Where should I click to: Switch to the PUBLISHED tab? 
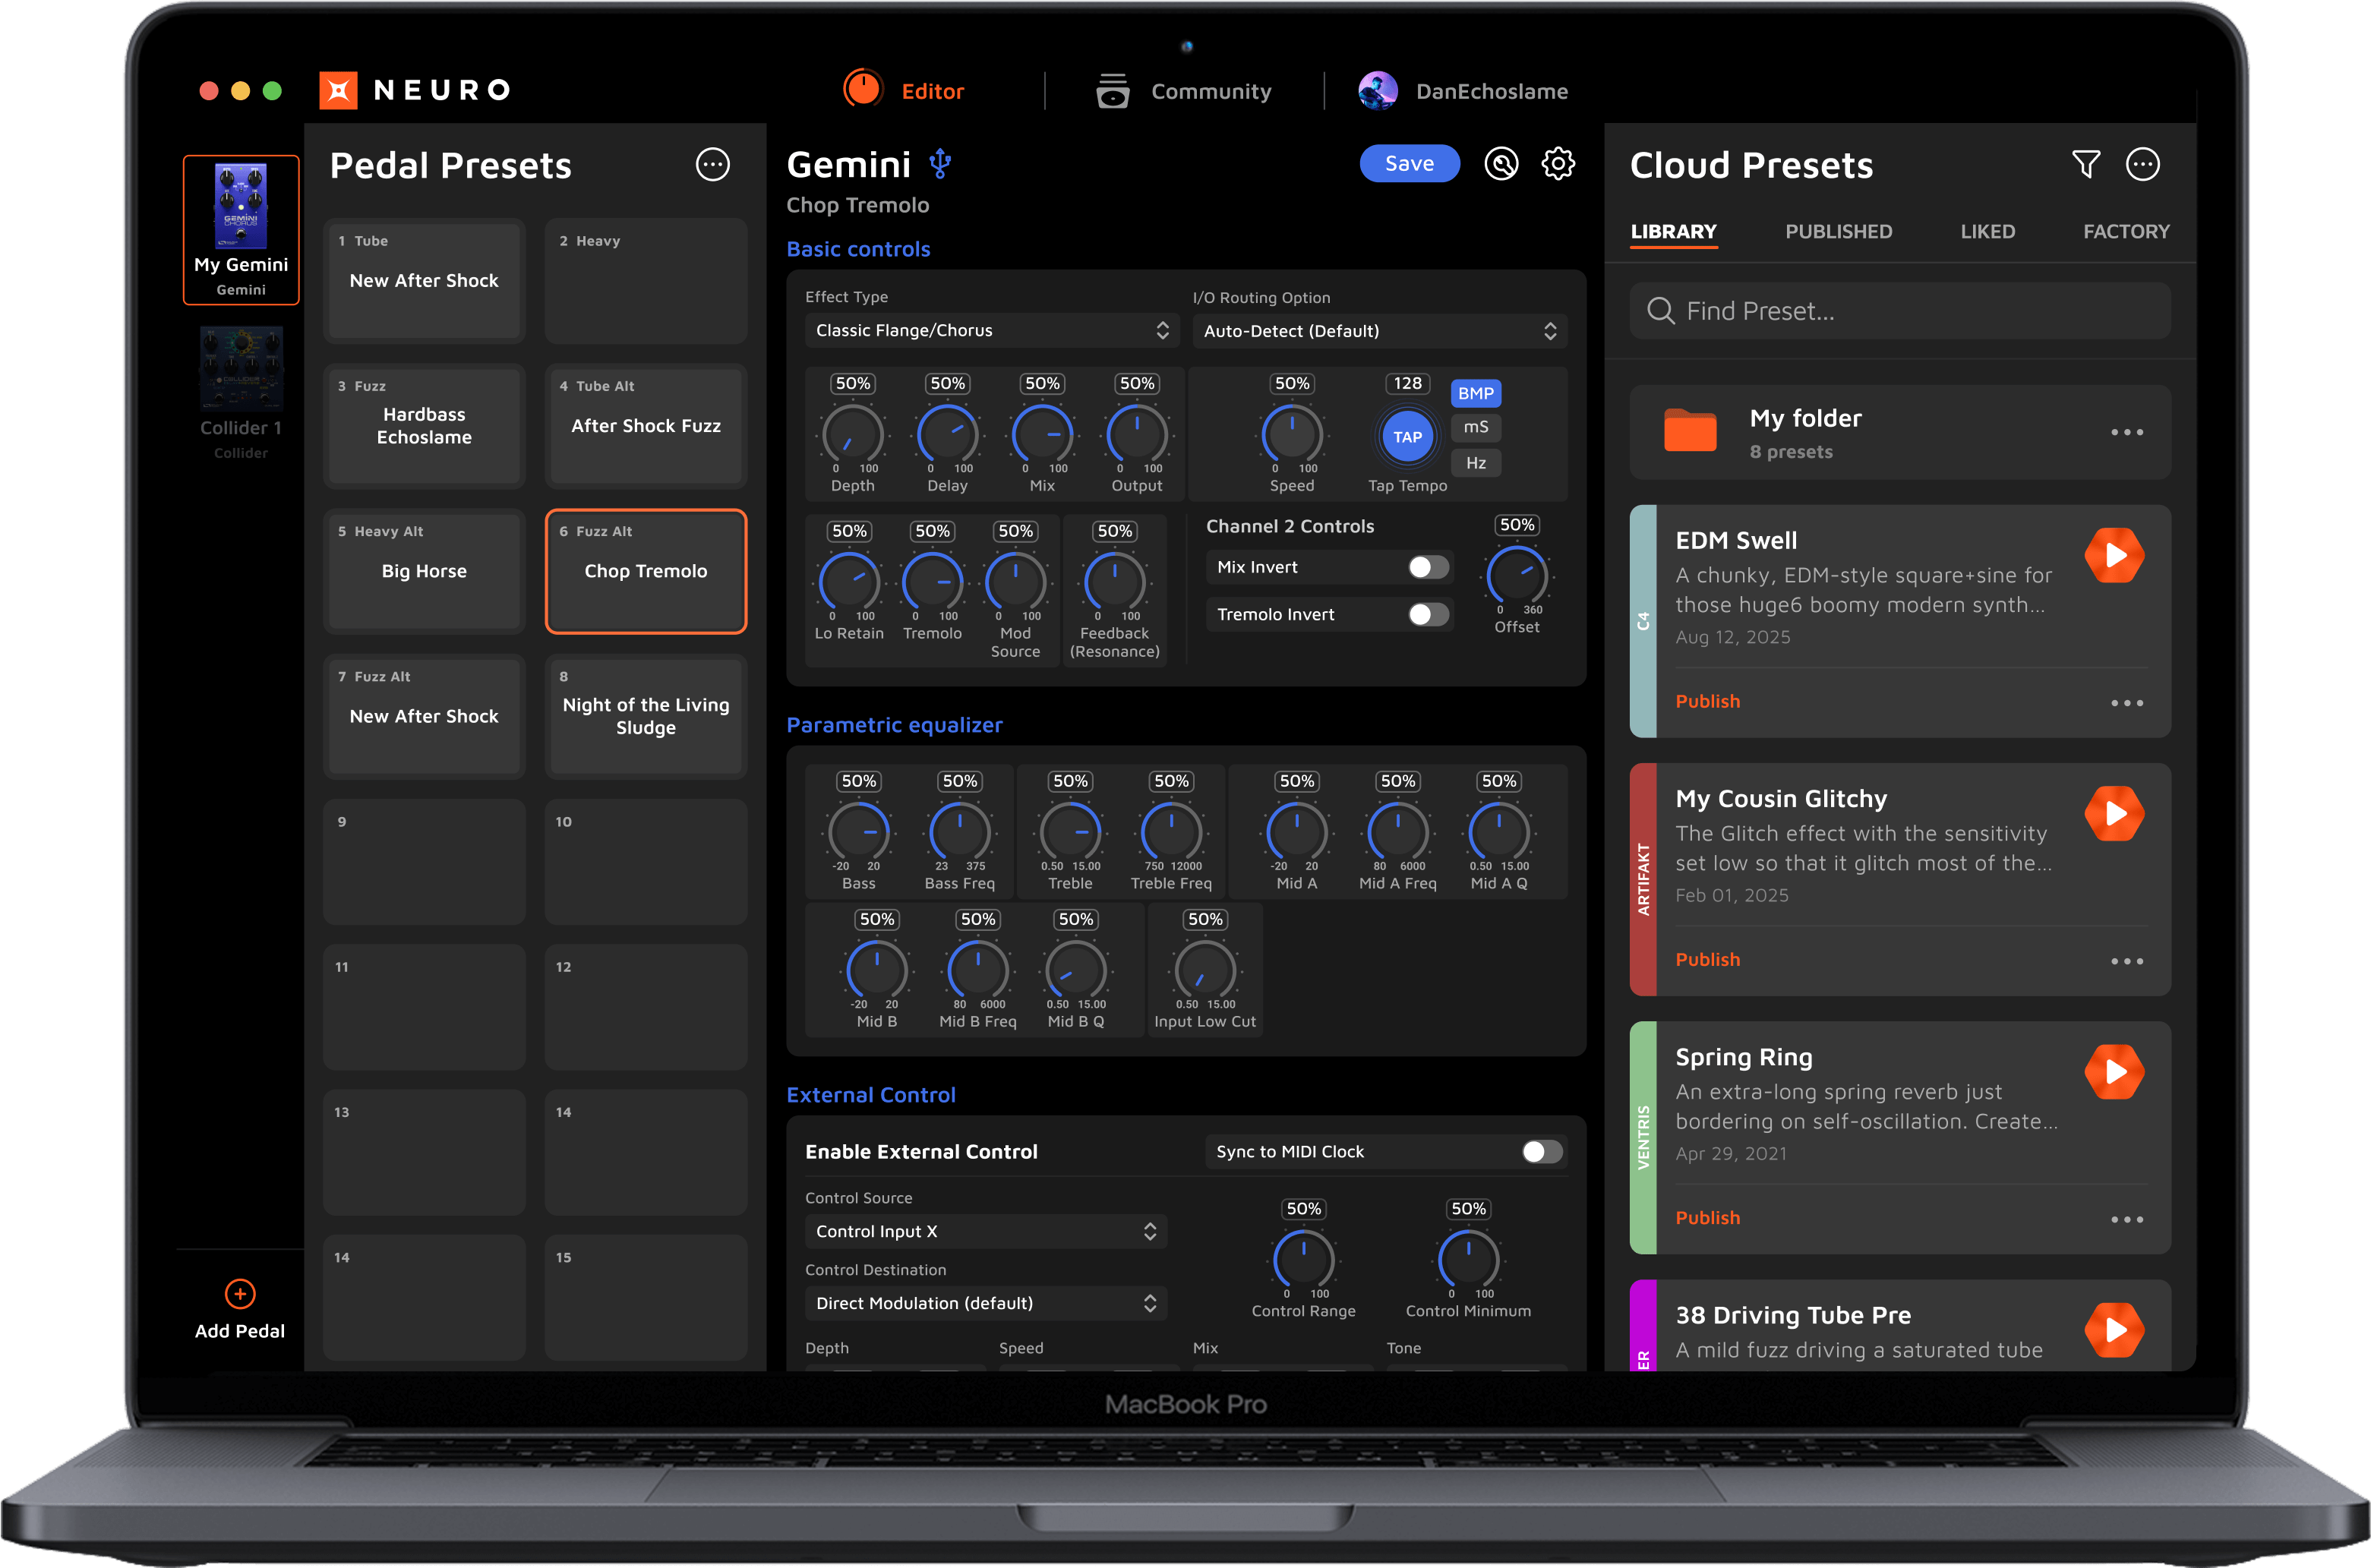[1838, 231]
